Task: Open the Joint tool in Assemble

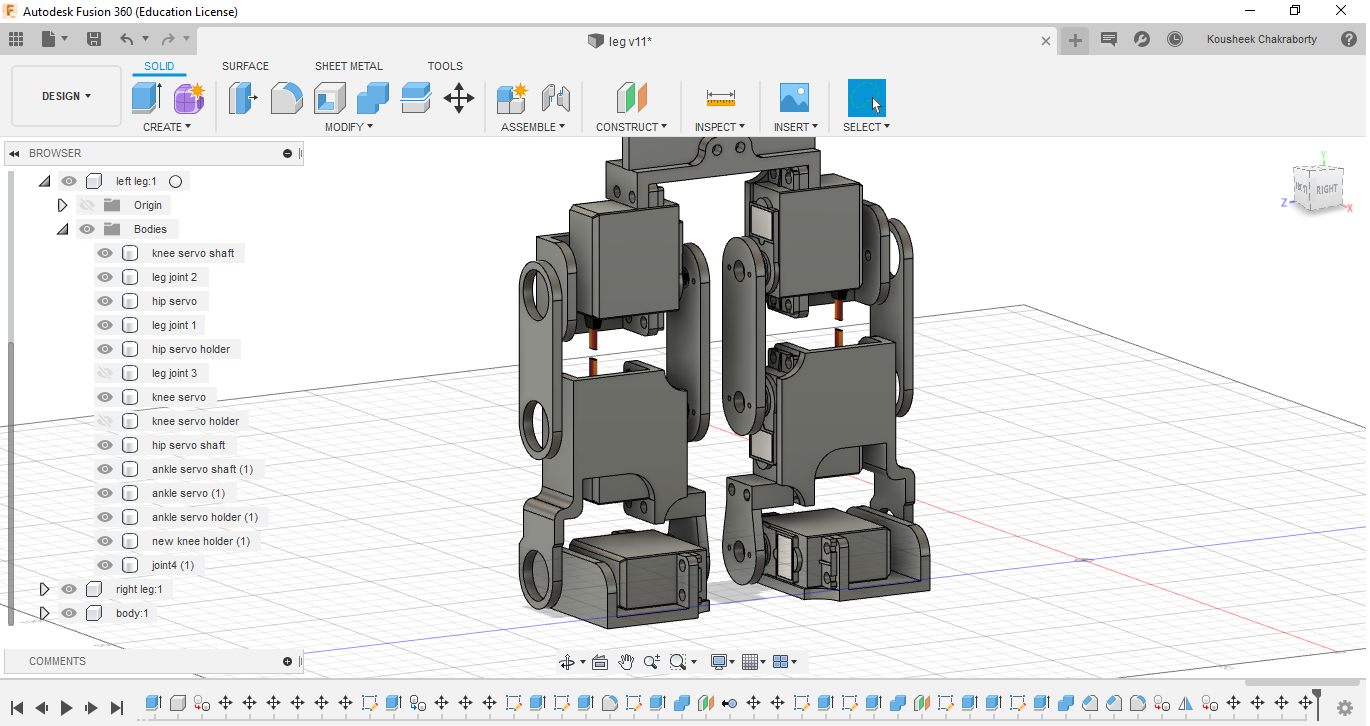Action: 555,98
